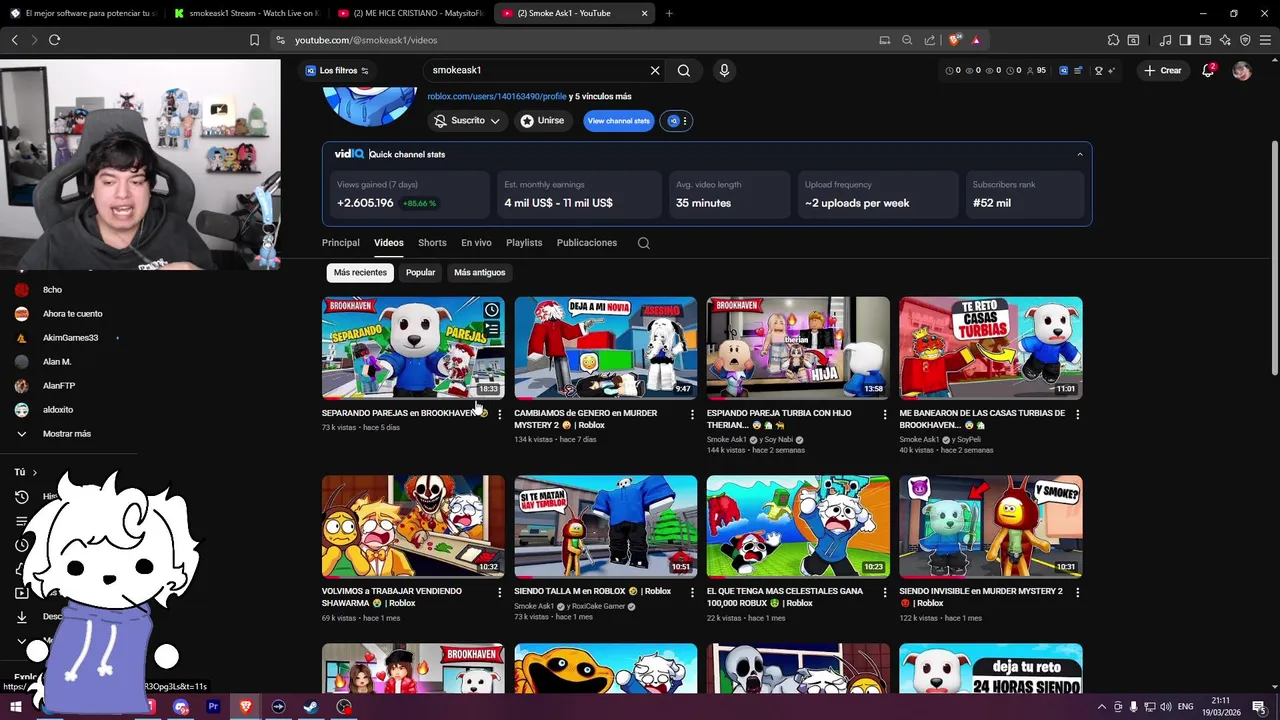Select the Más recientes sort chip
The image size is (1280, 720).
point(360,272)
